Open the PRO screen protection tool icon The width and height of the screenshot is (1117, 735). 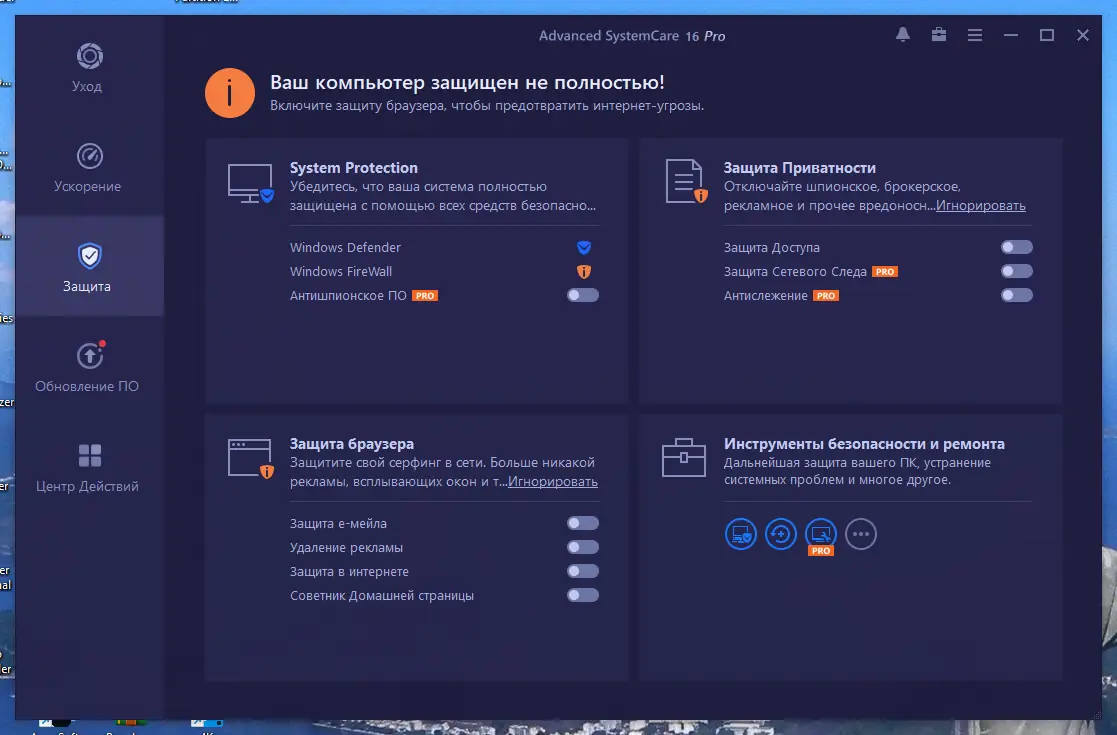[821, 534]
